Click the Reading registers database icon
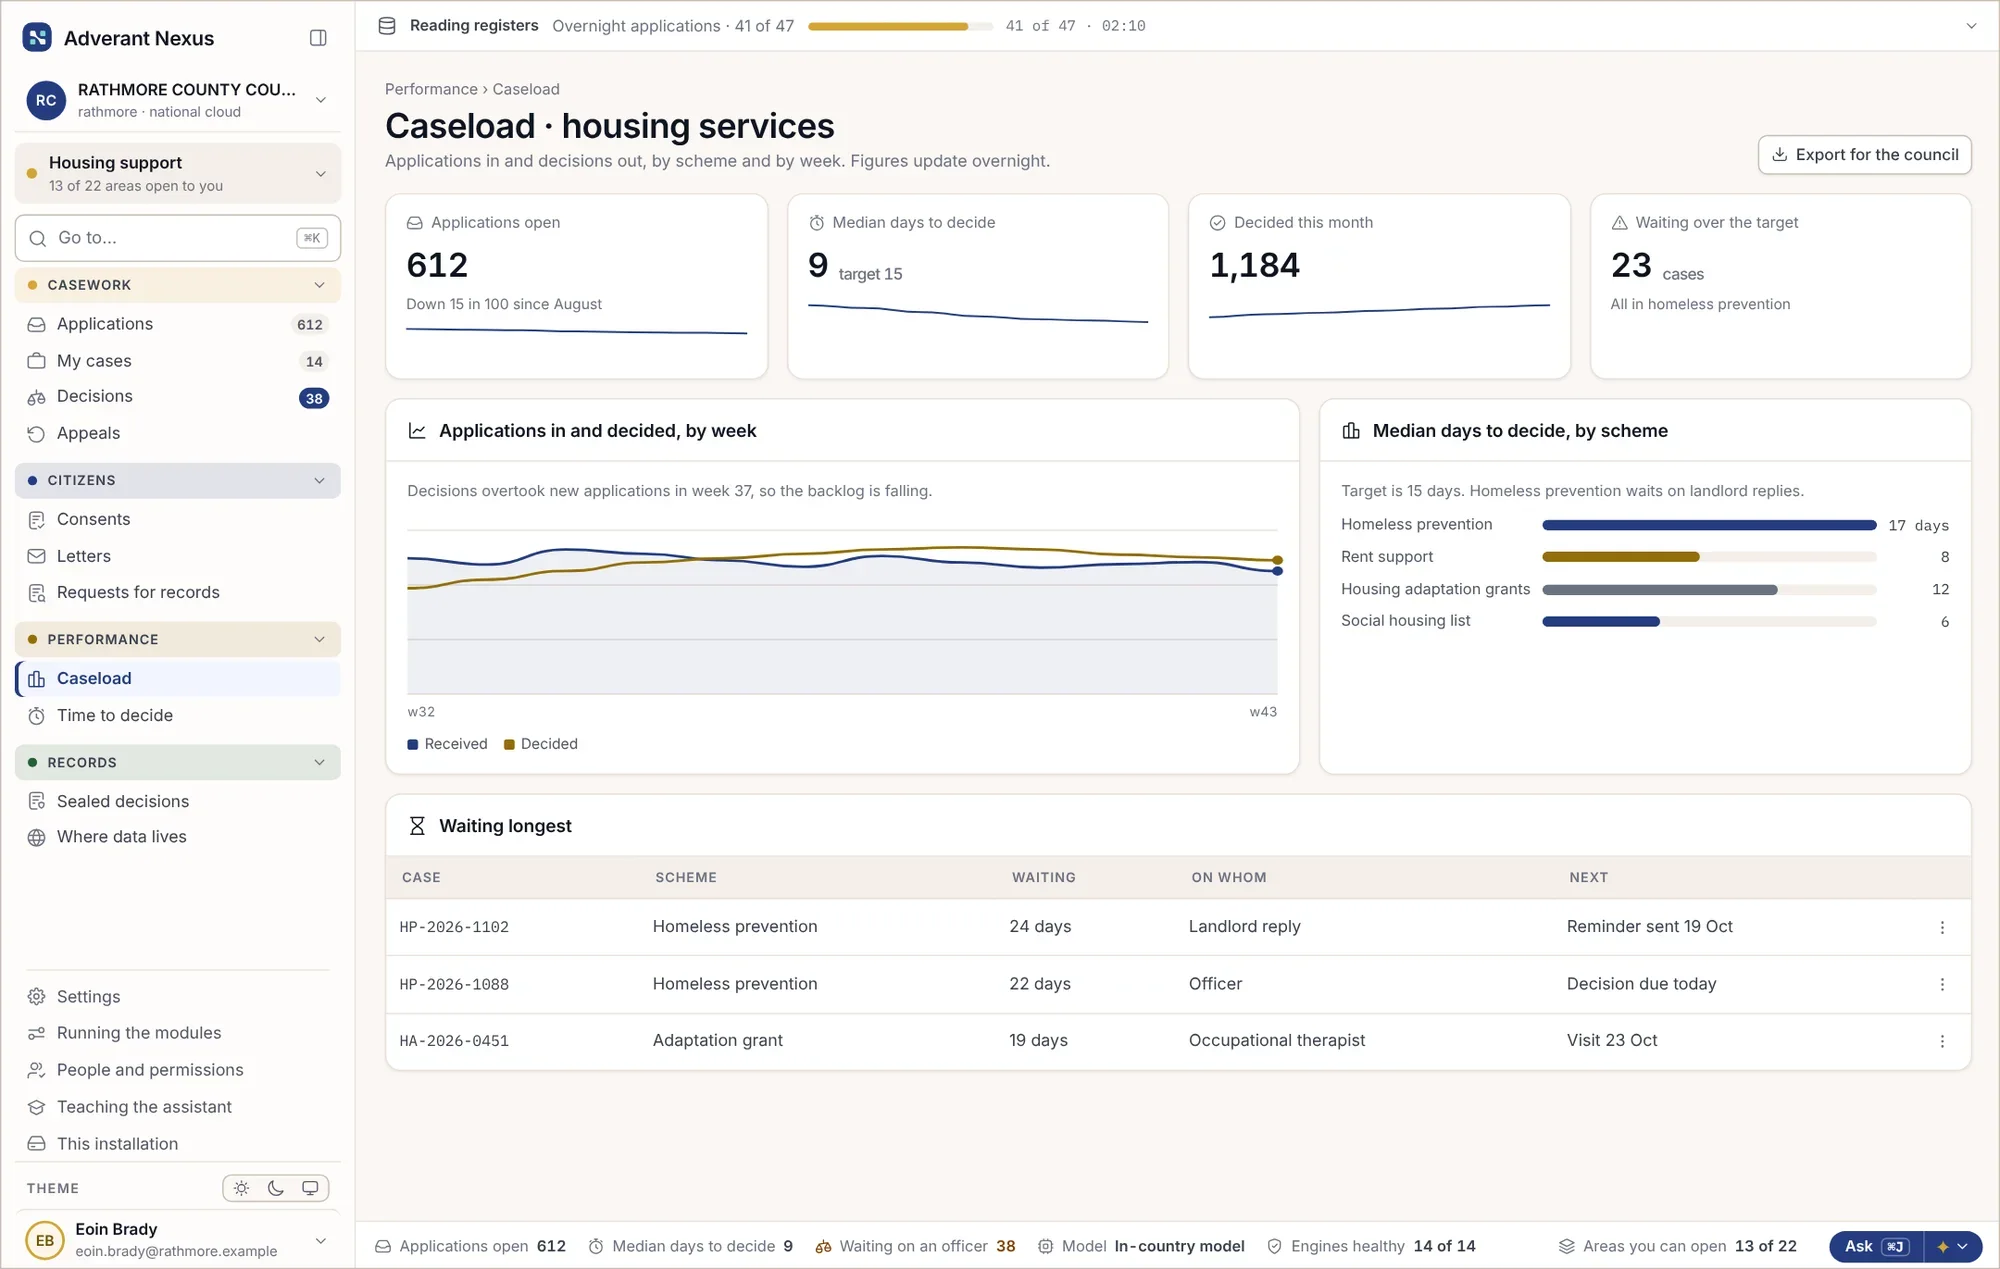Image resolution: width=2000 pixels, height=1269 pixels. (387, 26)
